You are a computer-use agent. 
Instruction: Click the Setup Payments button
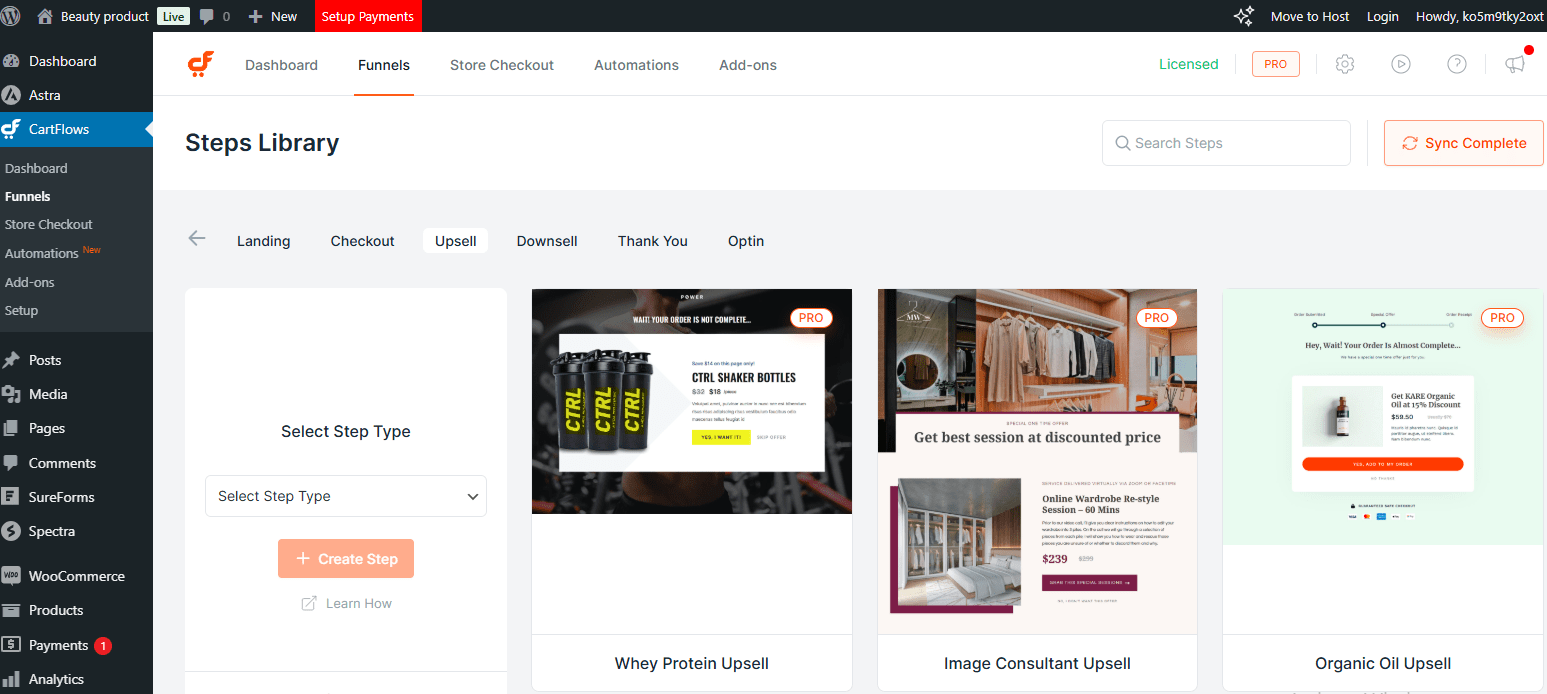pos(367,16)
